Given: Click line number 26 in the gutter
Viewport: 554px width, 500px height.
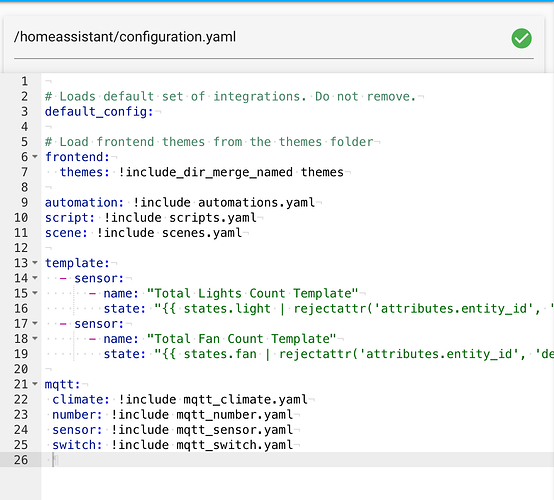Looking at the screenshot, I should click(x=21, y=460).
